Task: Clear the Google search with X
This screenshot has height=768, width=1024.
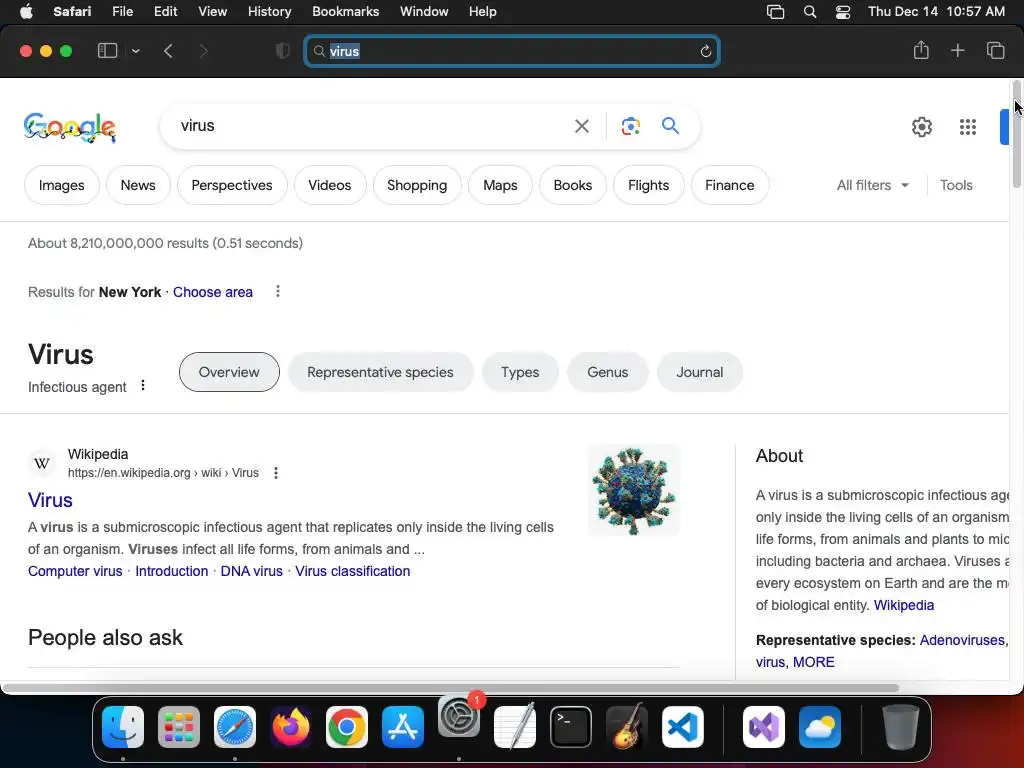Action: click(581, 126)
